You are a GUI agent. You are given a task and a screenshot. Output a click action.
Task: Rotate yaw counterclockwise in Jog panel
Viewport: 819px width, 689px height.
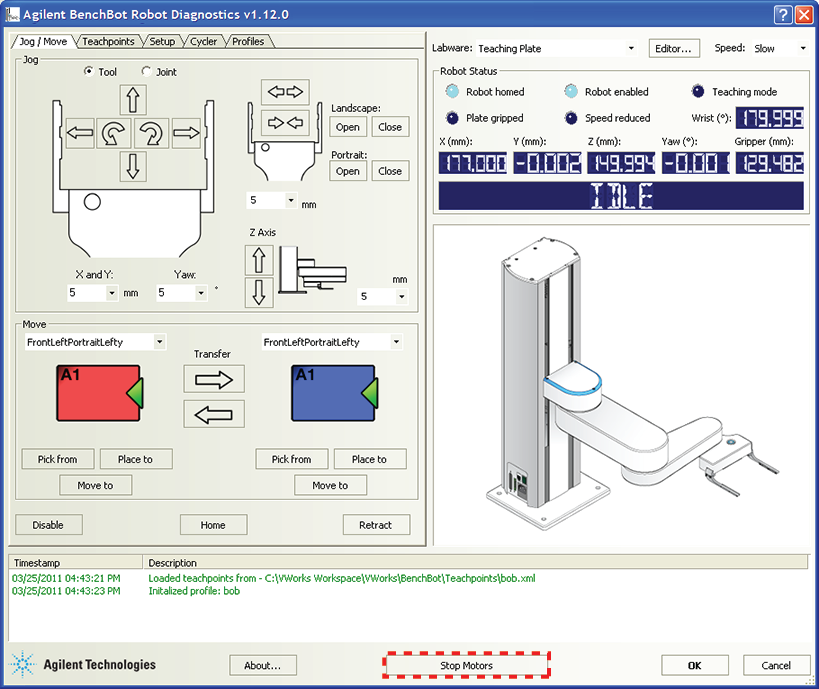(115, 132)
